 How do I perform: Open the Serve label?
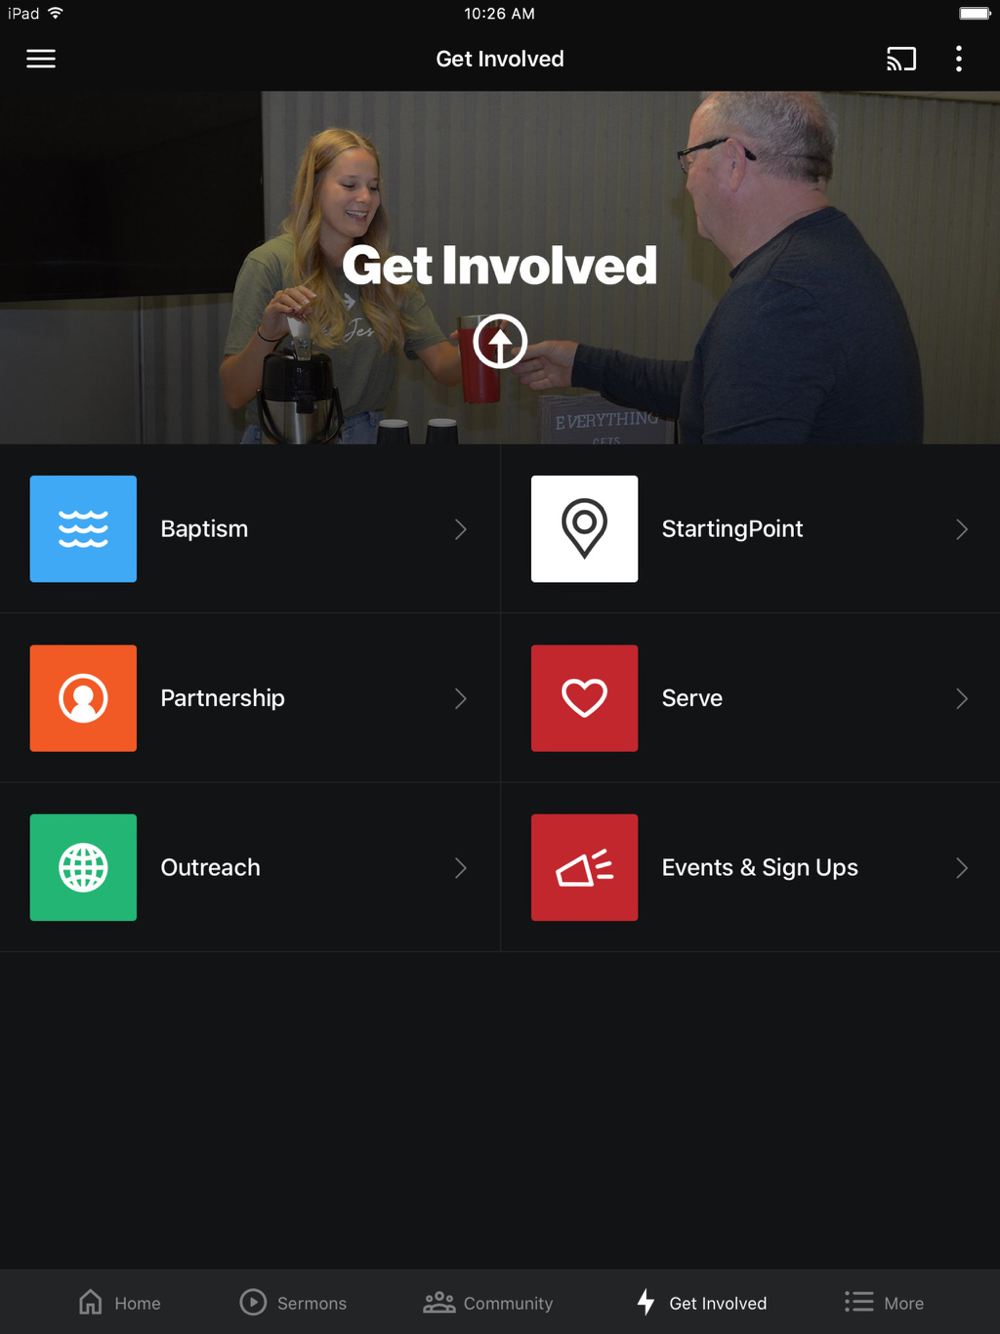[692, 698]
